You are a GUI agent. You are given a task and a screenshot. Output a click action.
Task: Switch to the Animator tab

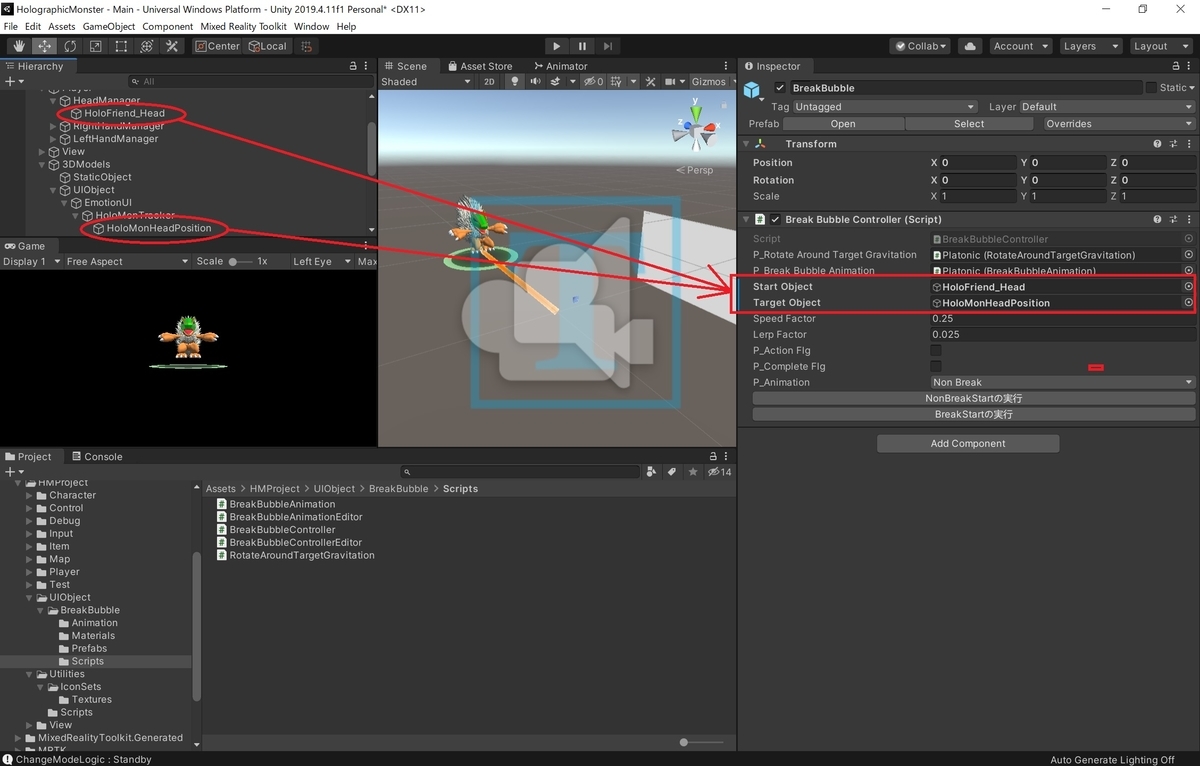point(559,66)
